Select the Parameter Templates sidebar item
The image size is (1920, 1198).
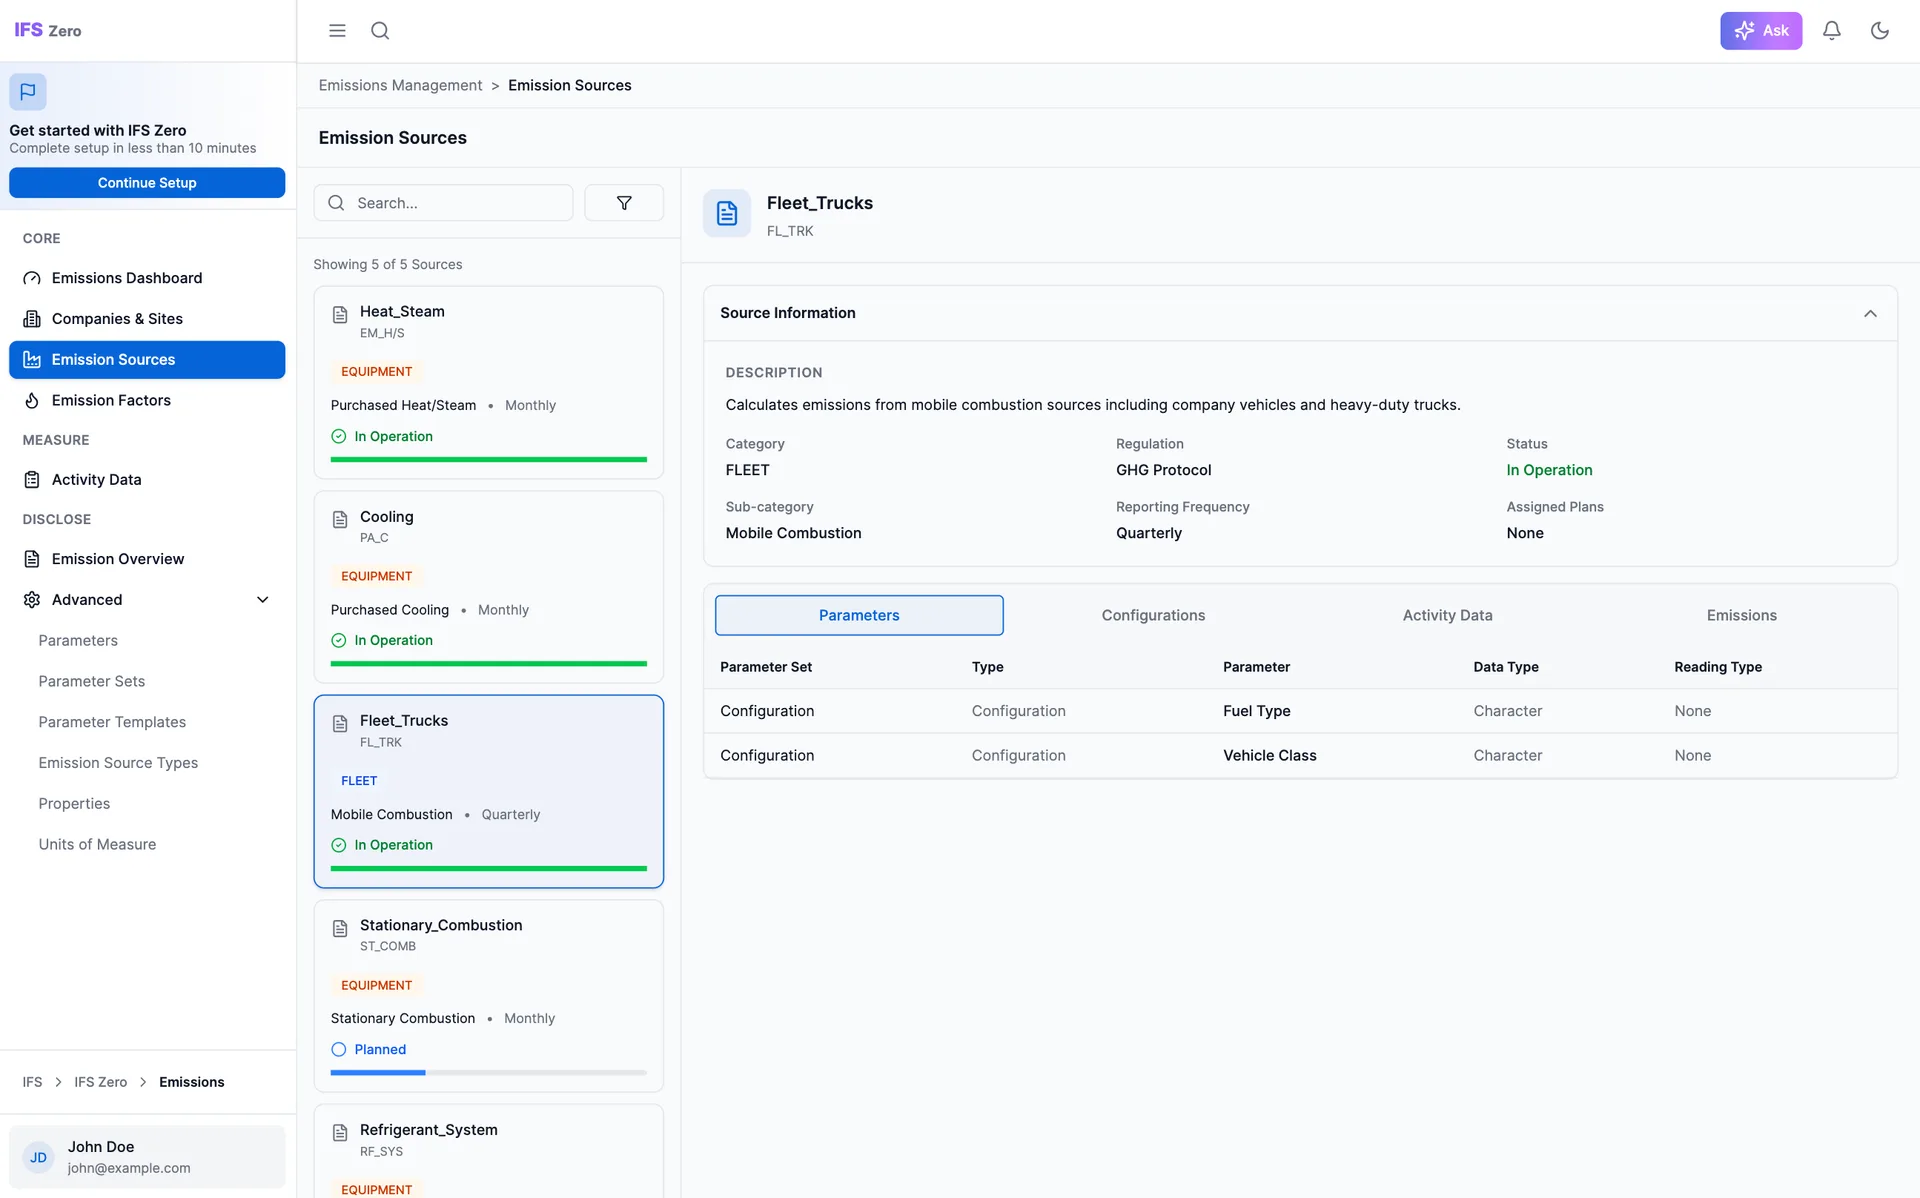click(112, 722)
